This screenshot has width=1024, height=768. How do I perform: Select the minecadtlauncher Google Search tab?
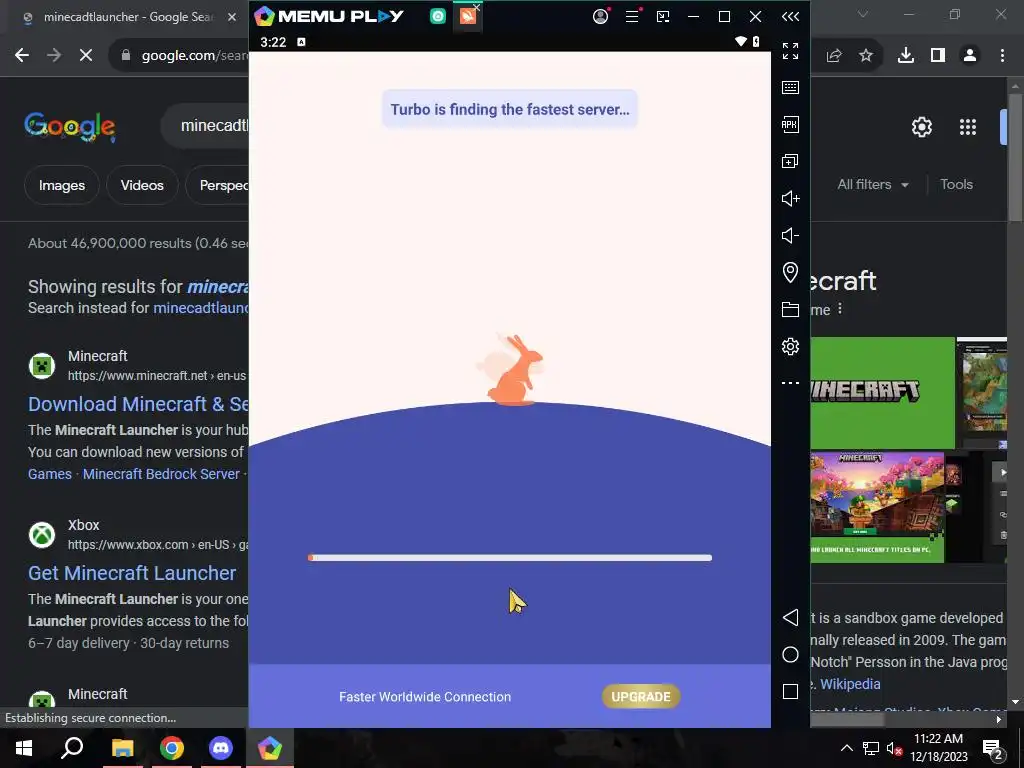[x=127, y=17]
